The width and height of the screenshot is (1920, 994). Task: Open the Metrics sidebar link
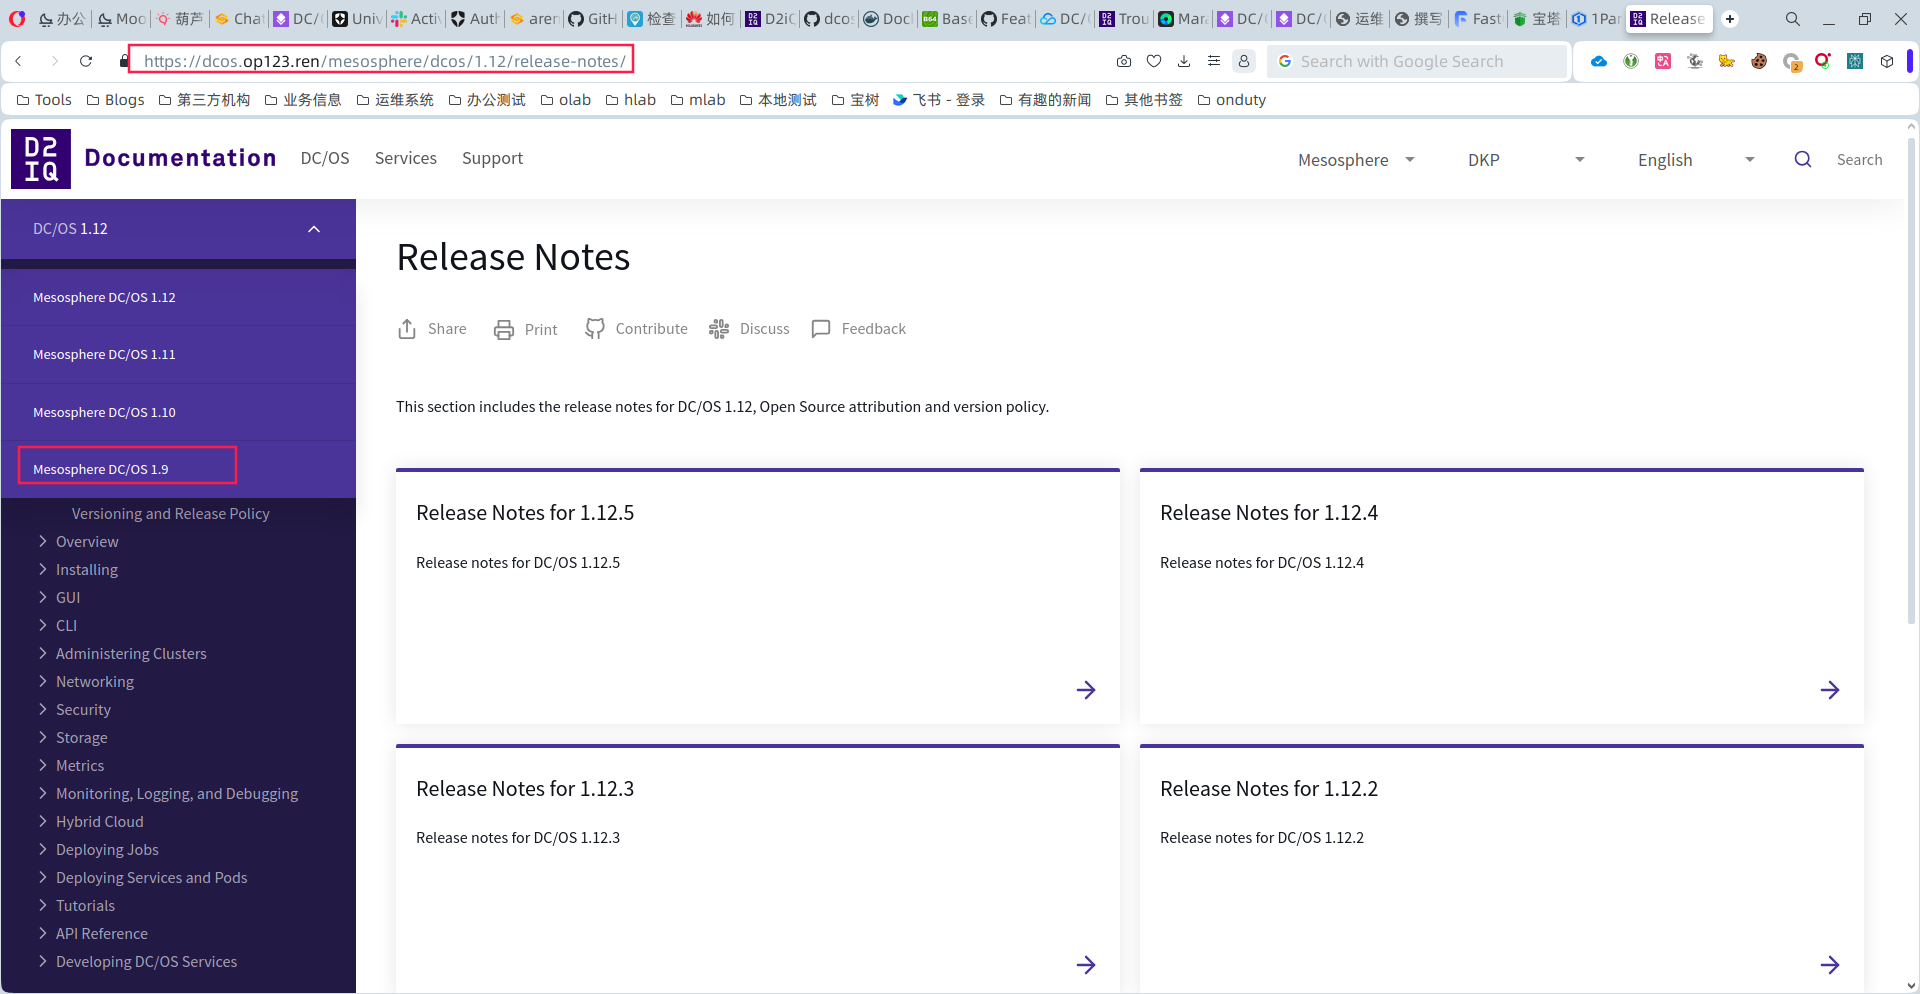point(80,765)
